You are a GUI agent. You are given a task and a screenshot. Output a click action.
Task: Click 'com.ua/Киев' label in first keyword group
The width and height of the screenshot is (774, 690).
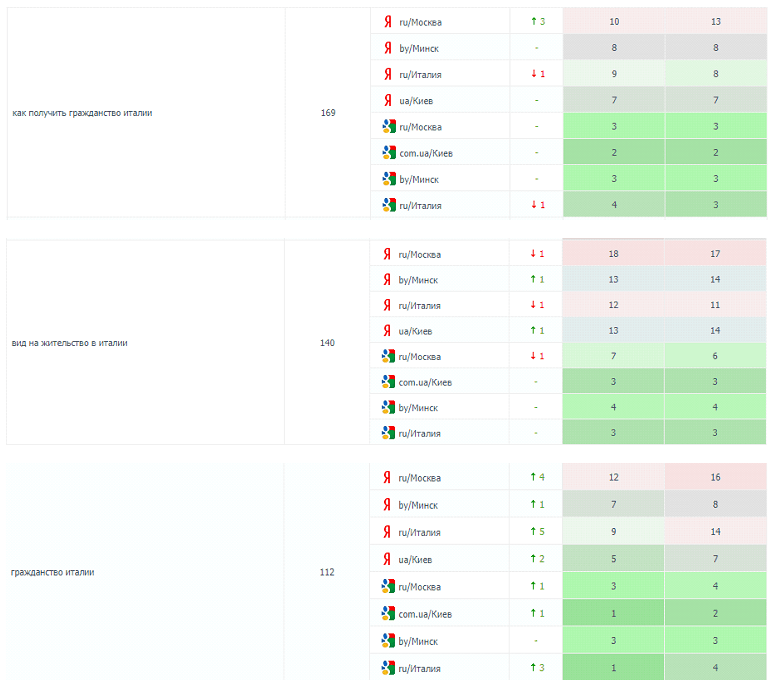426,153
